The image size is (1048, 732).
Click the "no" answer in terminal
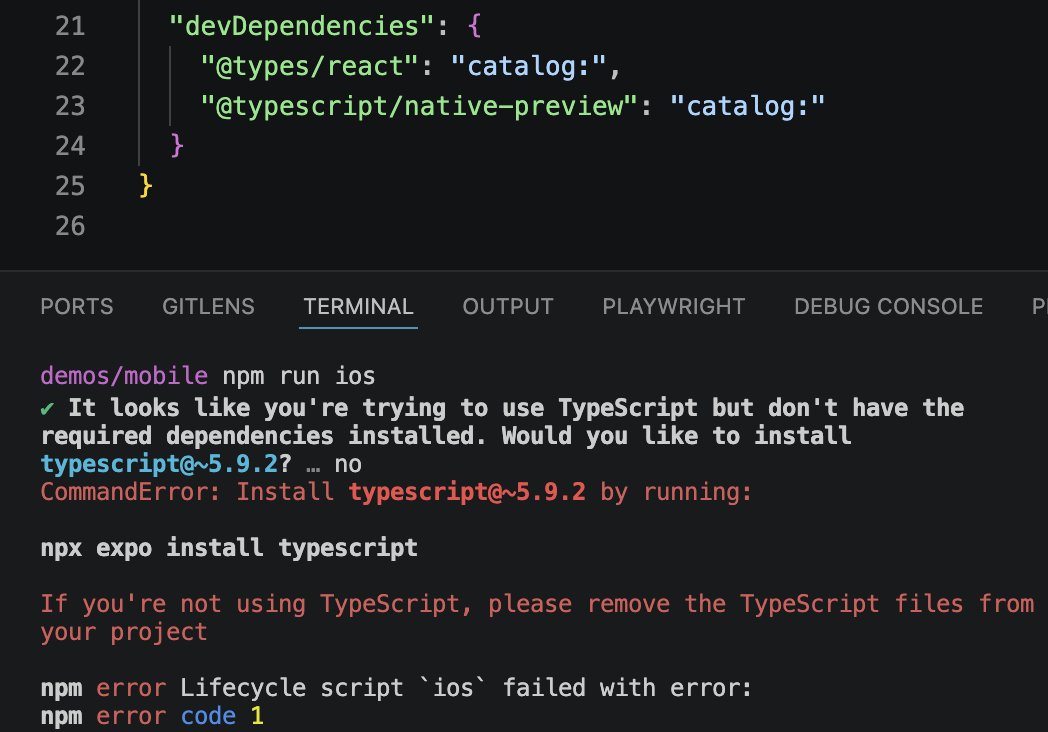[x=348, y=464]
